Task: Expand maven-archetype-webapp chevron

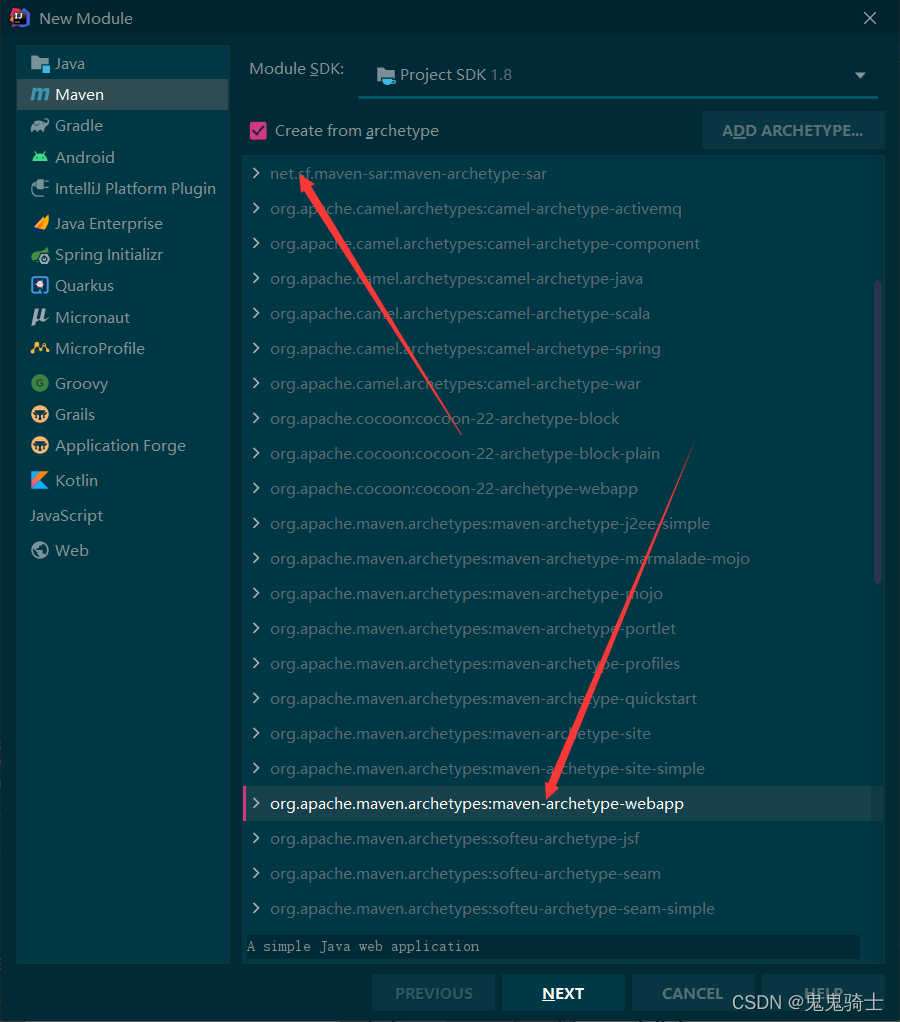Action: 256,804
